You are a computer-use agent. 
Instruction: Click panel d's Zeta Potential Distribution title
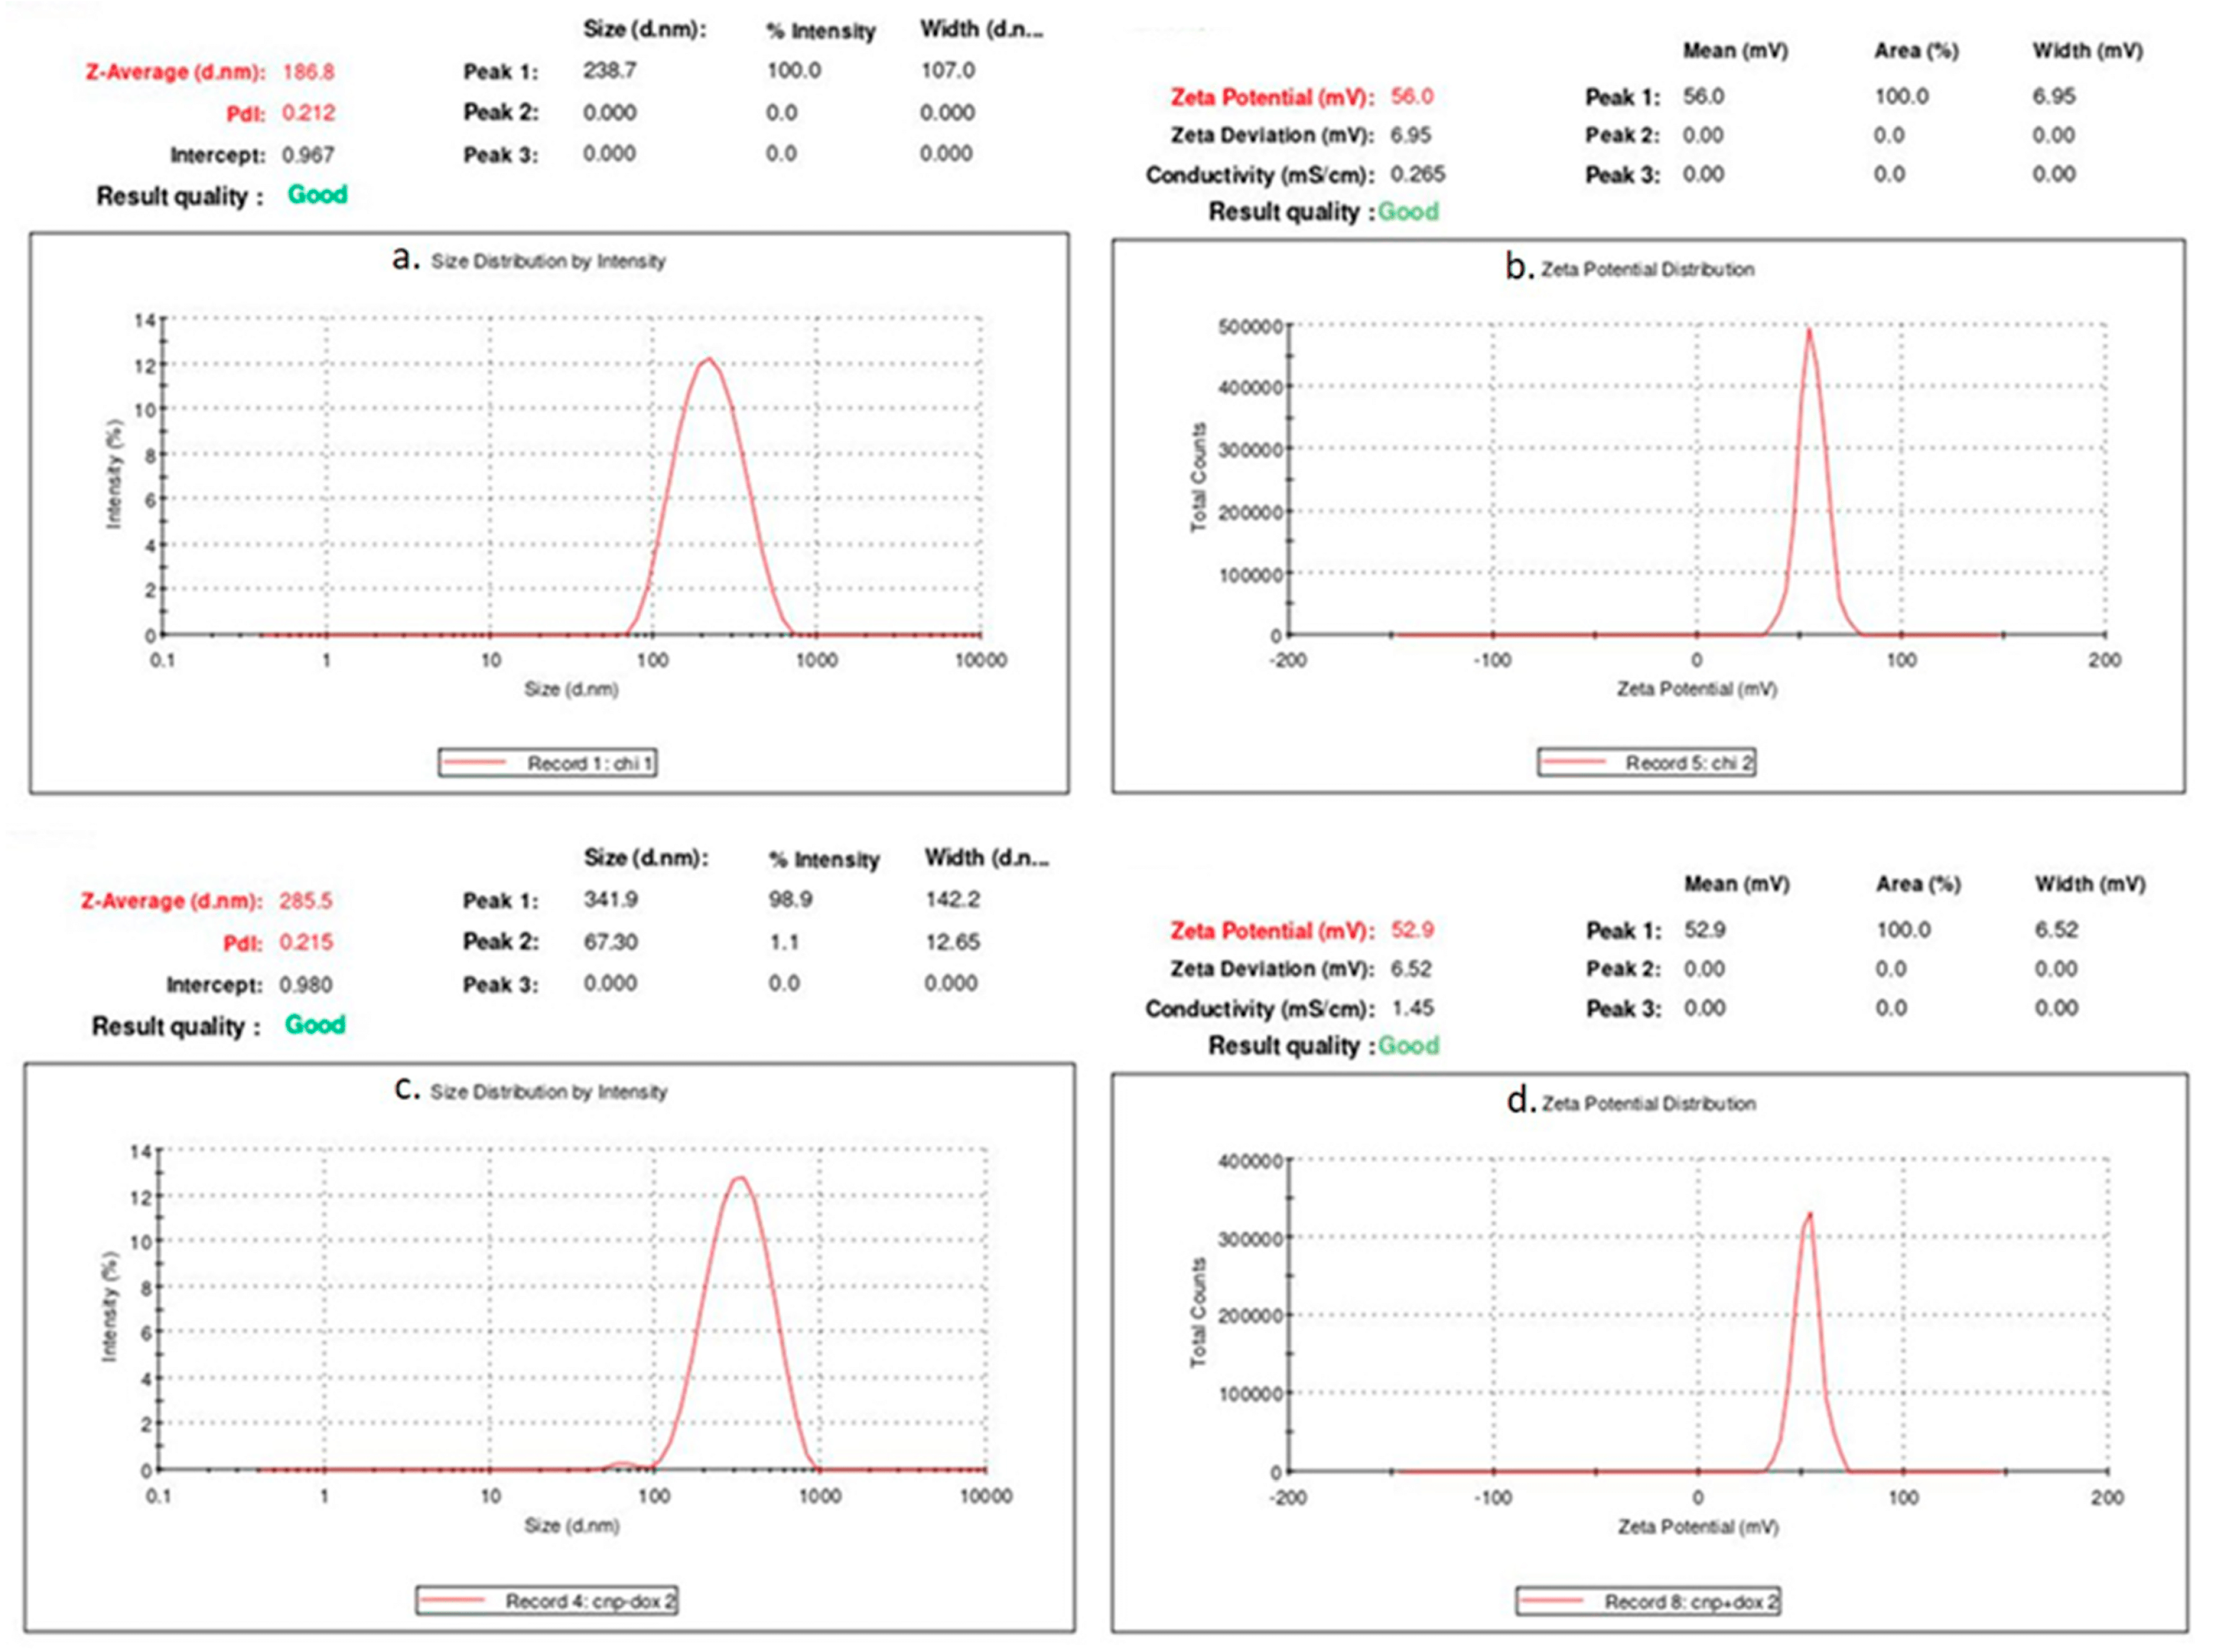pos(1648,1104)
